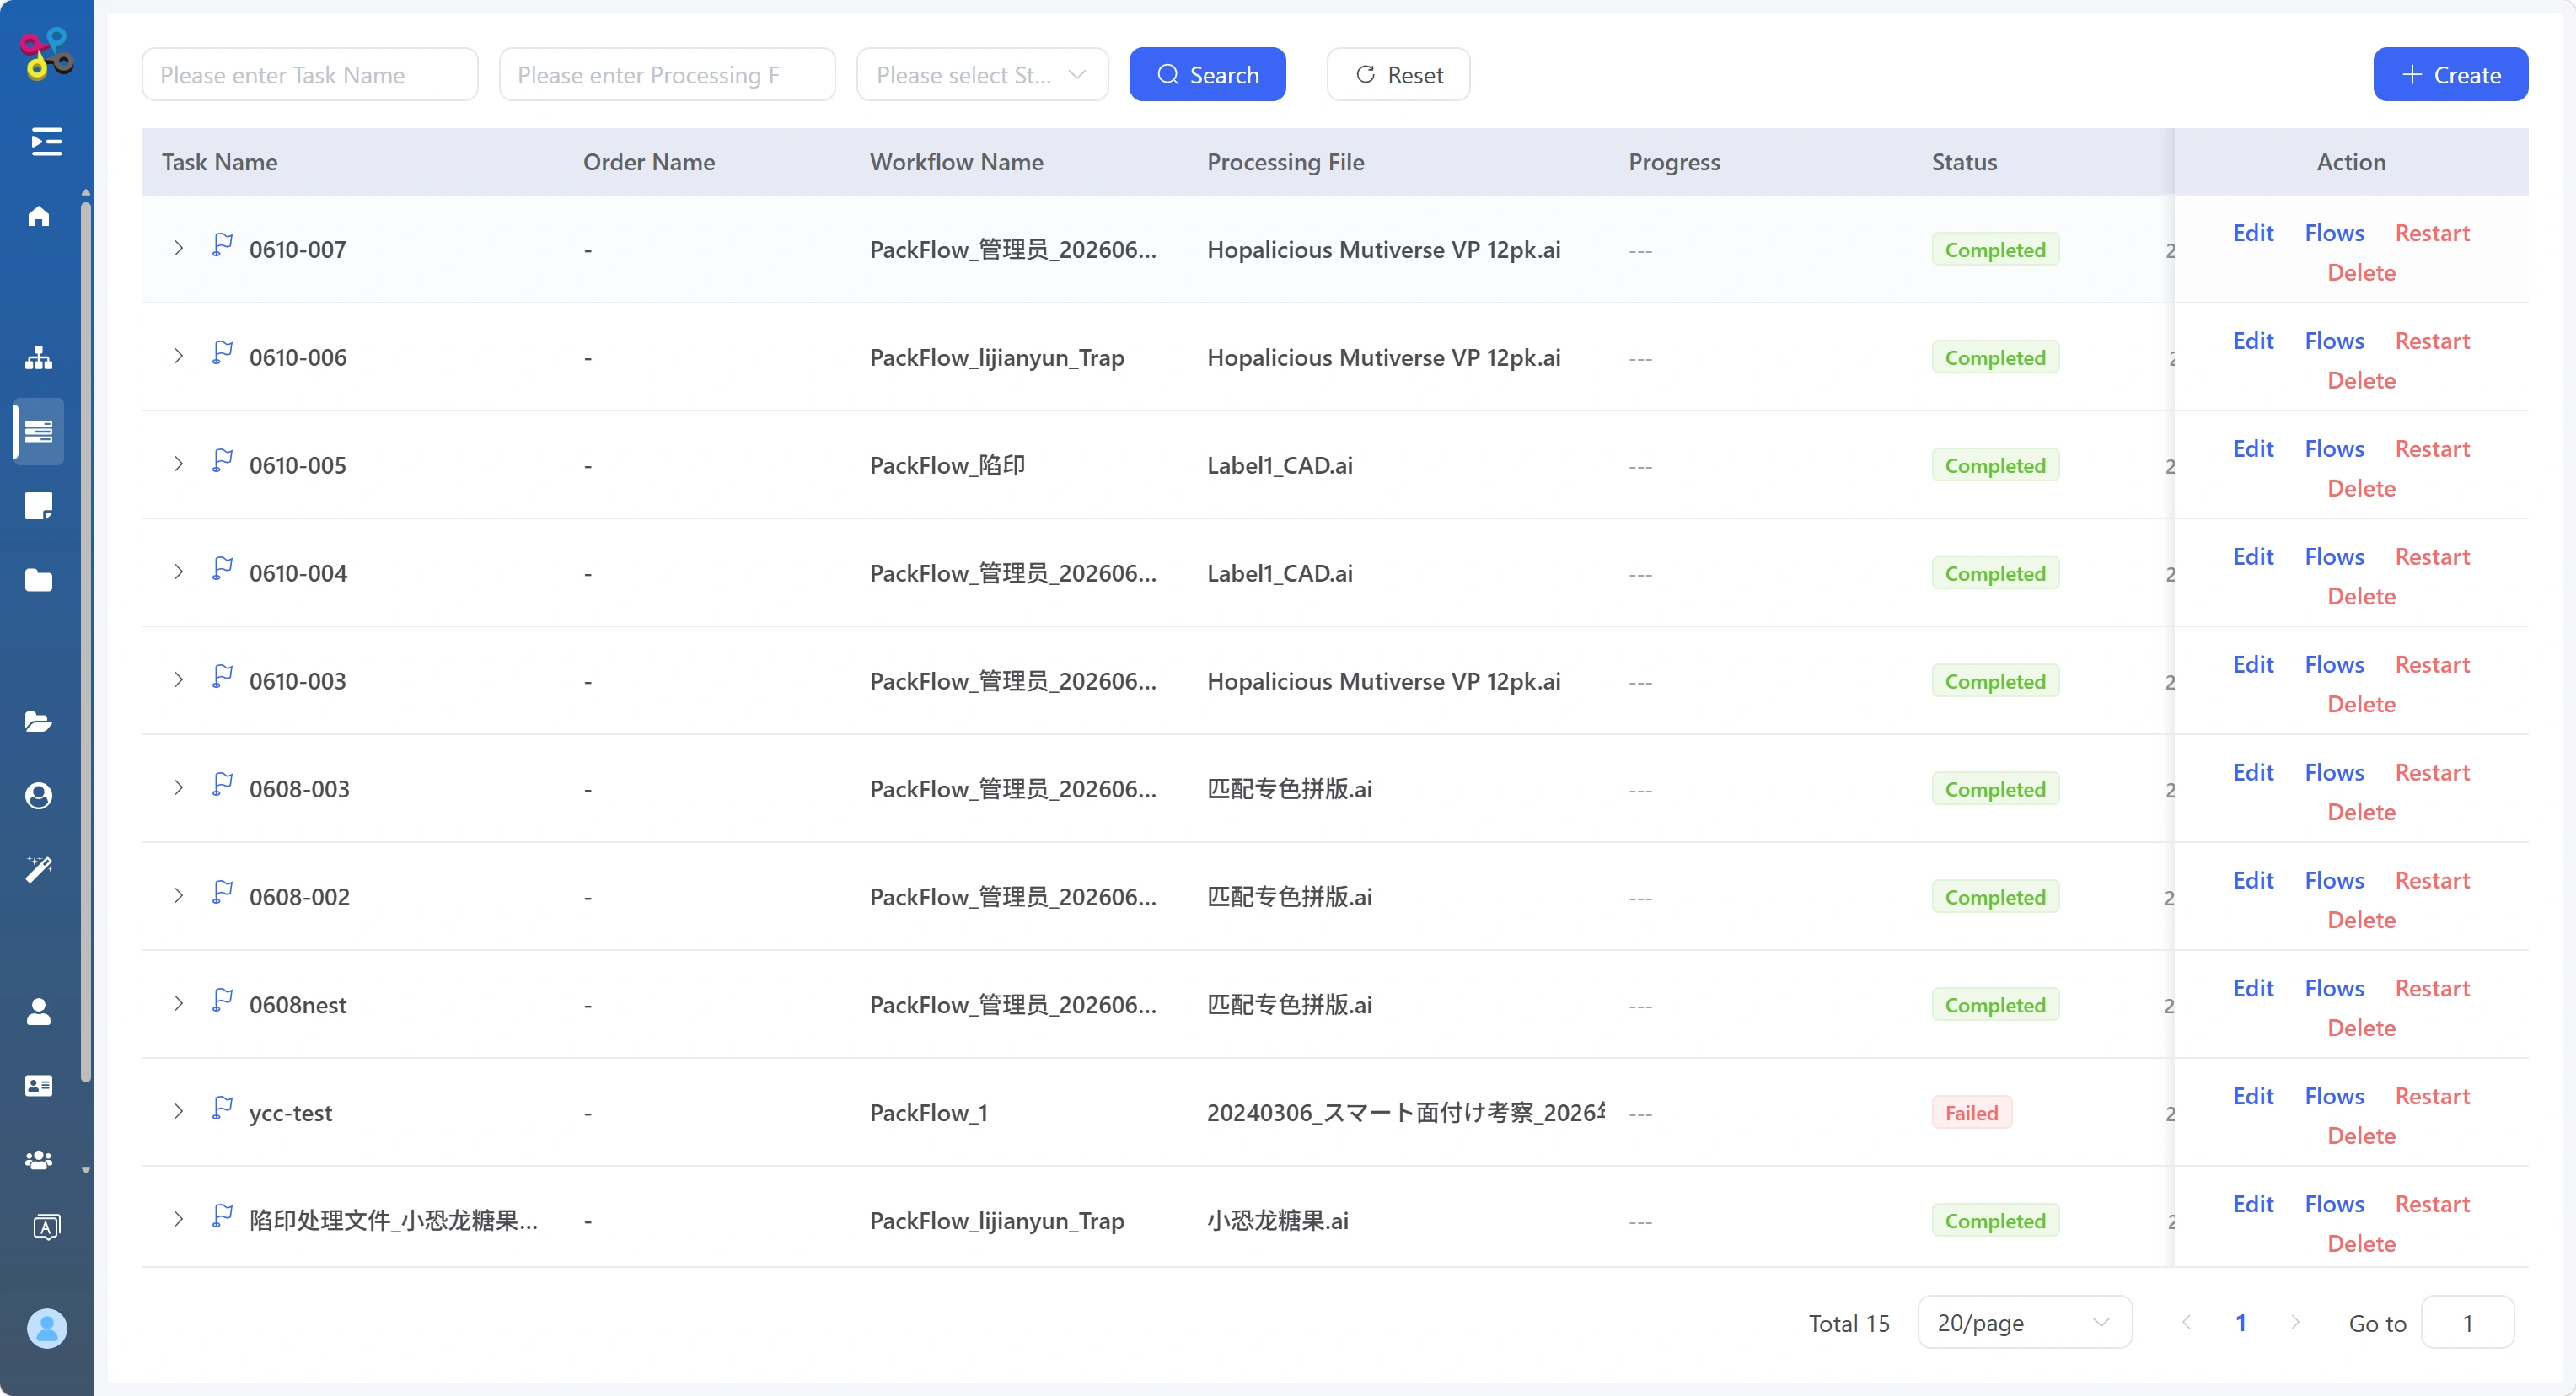The width and height of the screenshot is (2576, 1396).
Task: Open Flows for task 0610-006
Action: 2334,341
